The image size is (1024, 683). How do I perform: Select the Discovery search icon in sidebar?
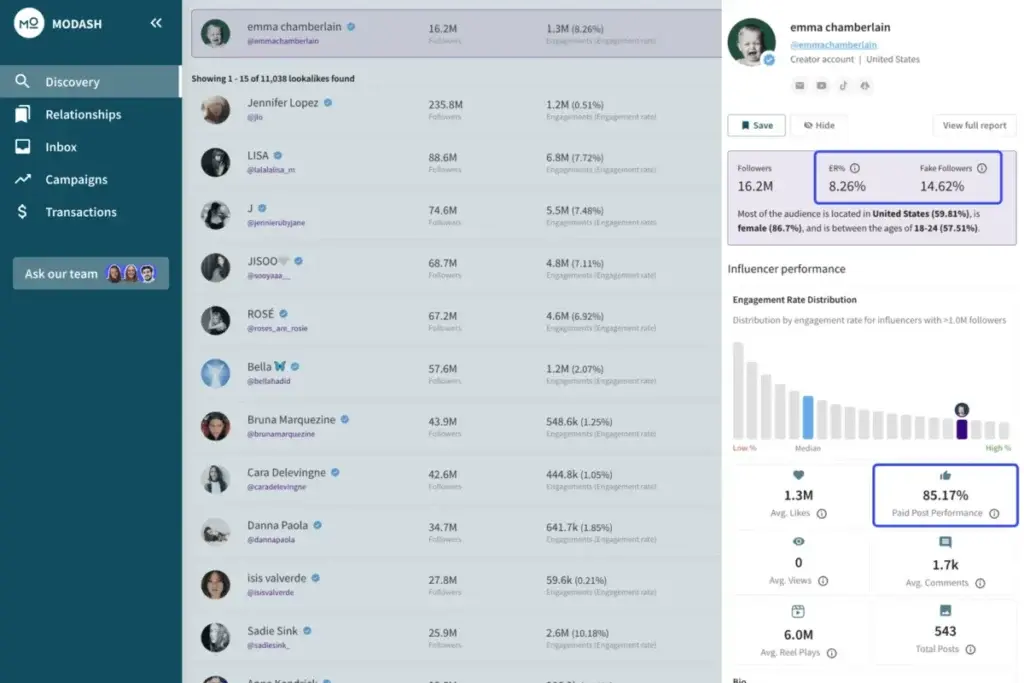(22, 83)
